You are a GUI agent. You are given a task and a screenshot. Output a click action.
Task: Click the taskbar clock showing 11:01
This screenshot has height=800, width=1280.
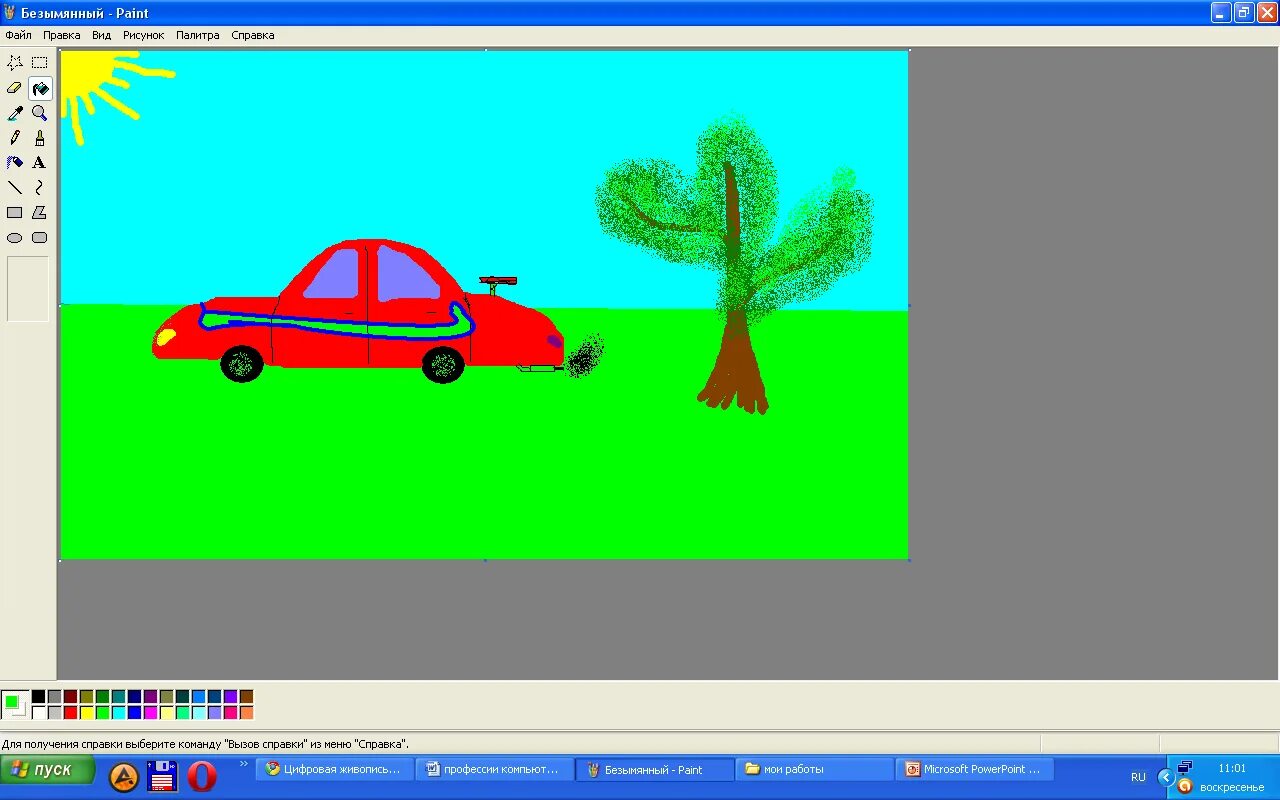pyautogui.click(x=1232, y=768)
